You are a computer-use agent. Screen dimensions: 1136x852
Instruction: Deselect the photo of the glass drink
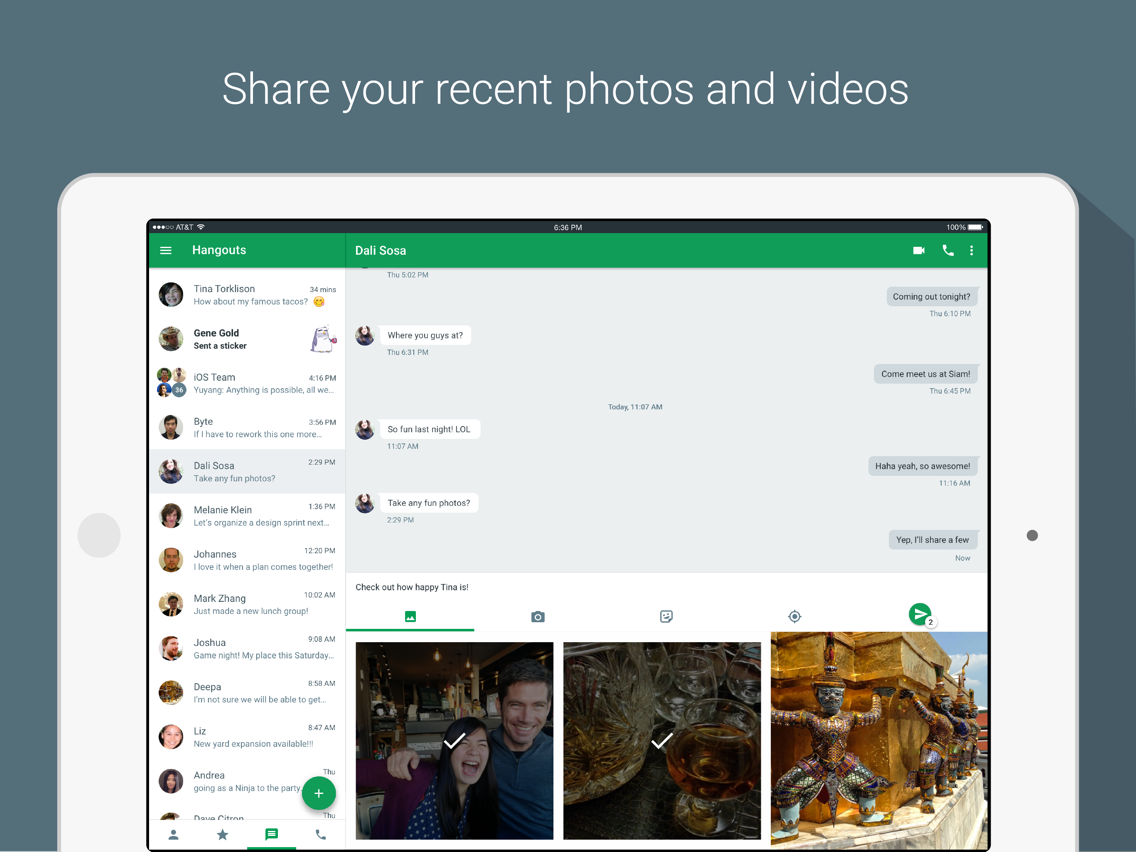click(662, 740)
